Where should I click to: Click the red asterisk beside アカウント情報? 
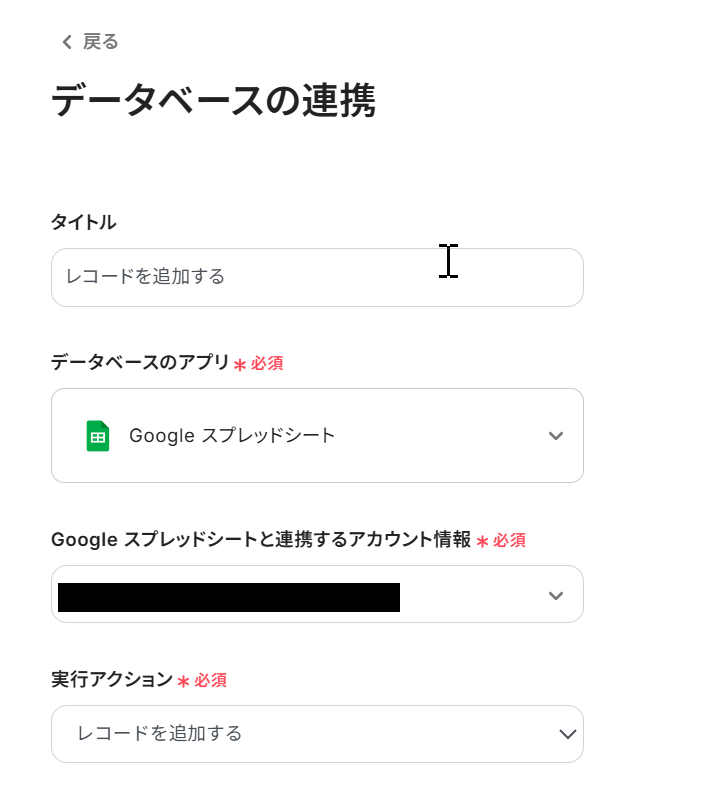tap(482, 541)
